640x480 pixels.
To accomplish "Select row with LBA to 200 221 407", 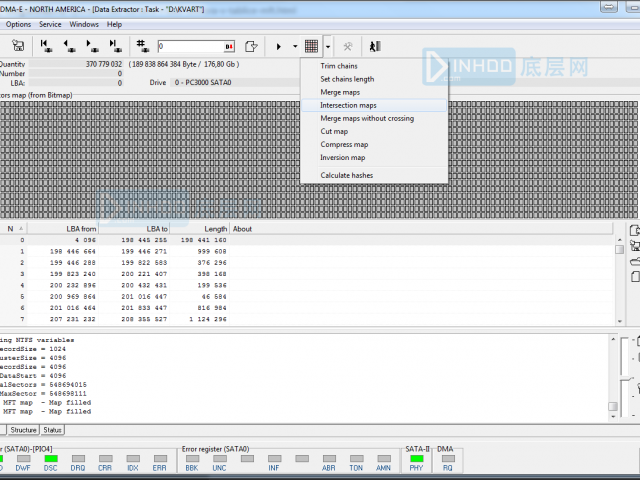I will point(307,274).
